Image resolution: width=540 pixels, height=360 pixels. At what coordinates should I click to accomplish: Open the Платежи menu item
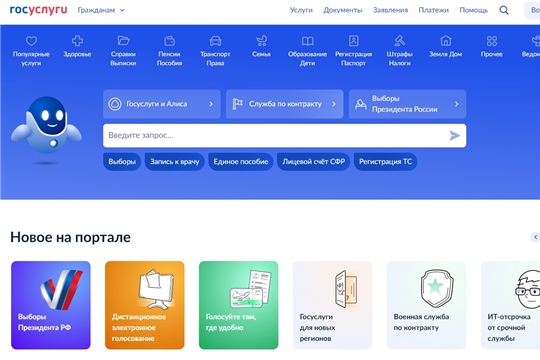tap(434, 10)
